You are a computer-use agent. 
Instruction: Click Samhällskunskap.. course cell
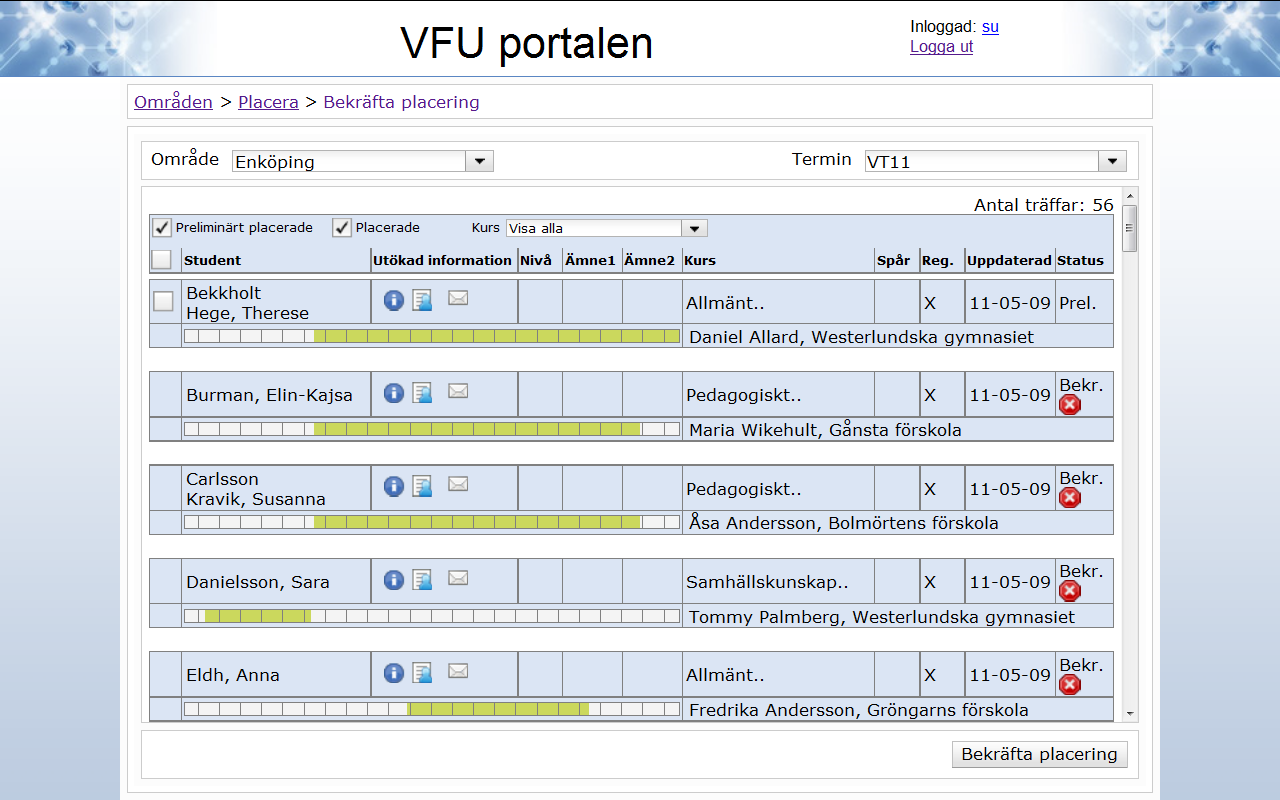tap(767, 582)
